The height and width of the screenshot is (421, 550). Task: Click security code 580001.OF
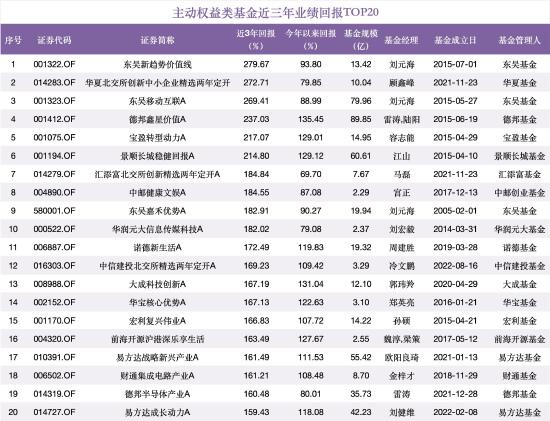pyautogui.click(x=54, y=211)
